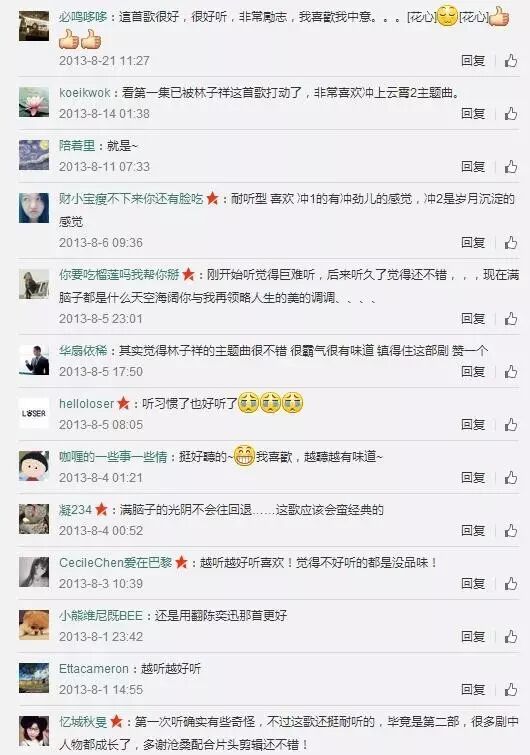Like CecileChen爱在巴黎's comment
Screen dimensions: 530x755
coord(510,584)
